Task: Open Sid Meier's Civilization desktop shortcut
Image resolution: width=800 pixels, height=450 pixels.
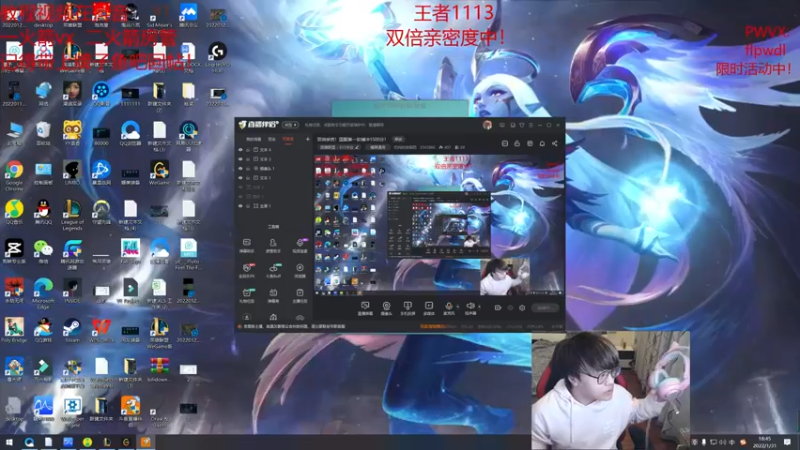Action: (x=159, y=18)
